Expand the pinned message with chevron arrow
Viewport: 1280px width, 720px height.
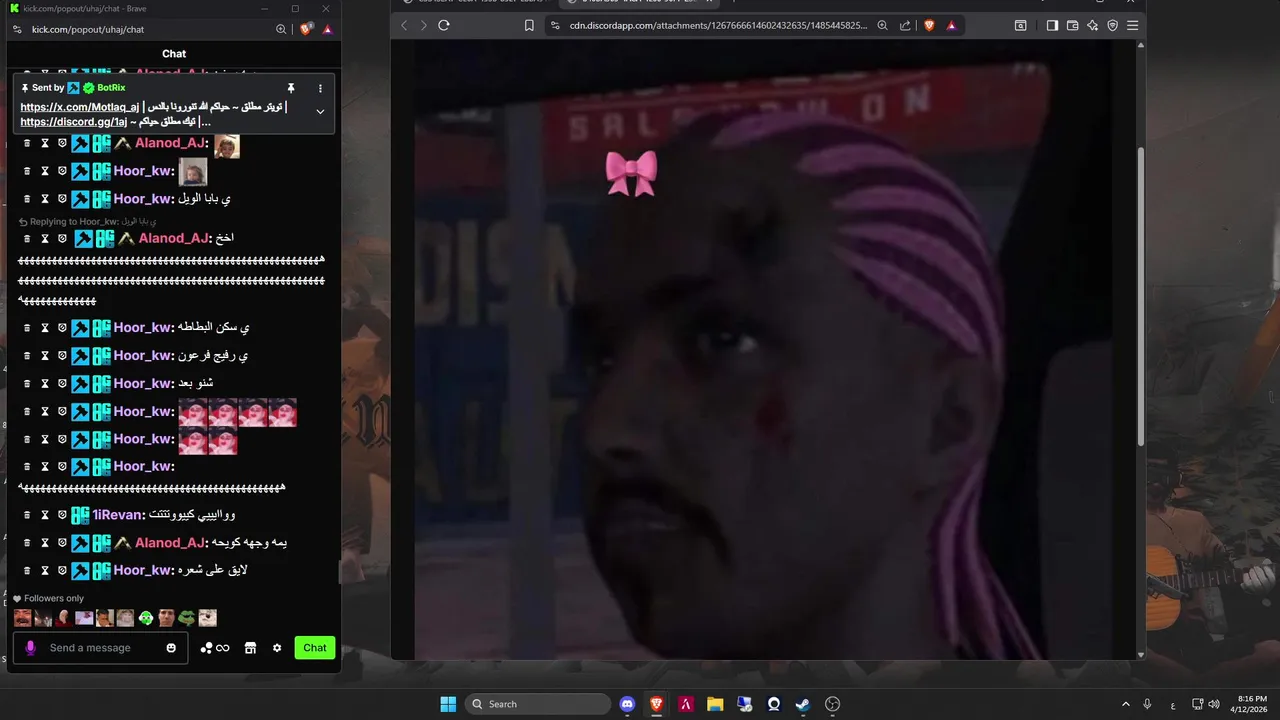point(320,111)
